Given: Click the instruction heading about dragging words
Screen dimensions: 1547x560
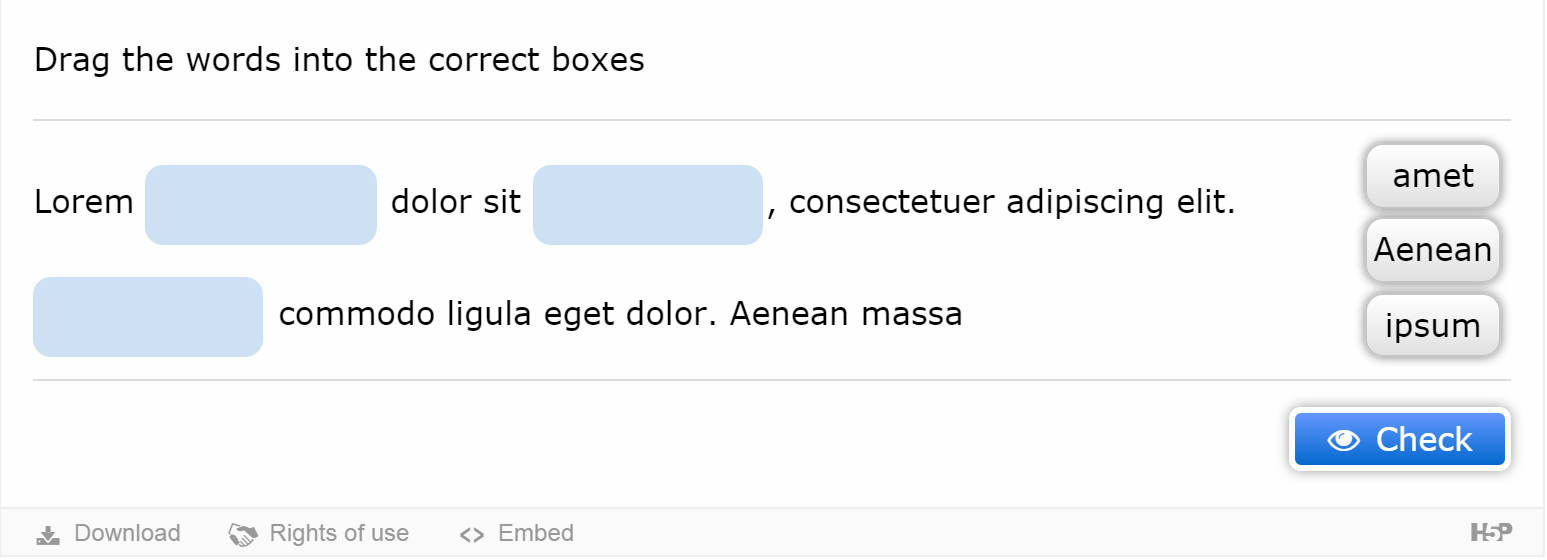Looking at the screenshot, I should [x=339, y=61].
